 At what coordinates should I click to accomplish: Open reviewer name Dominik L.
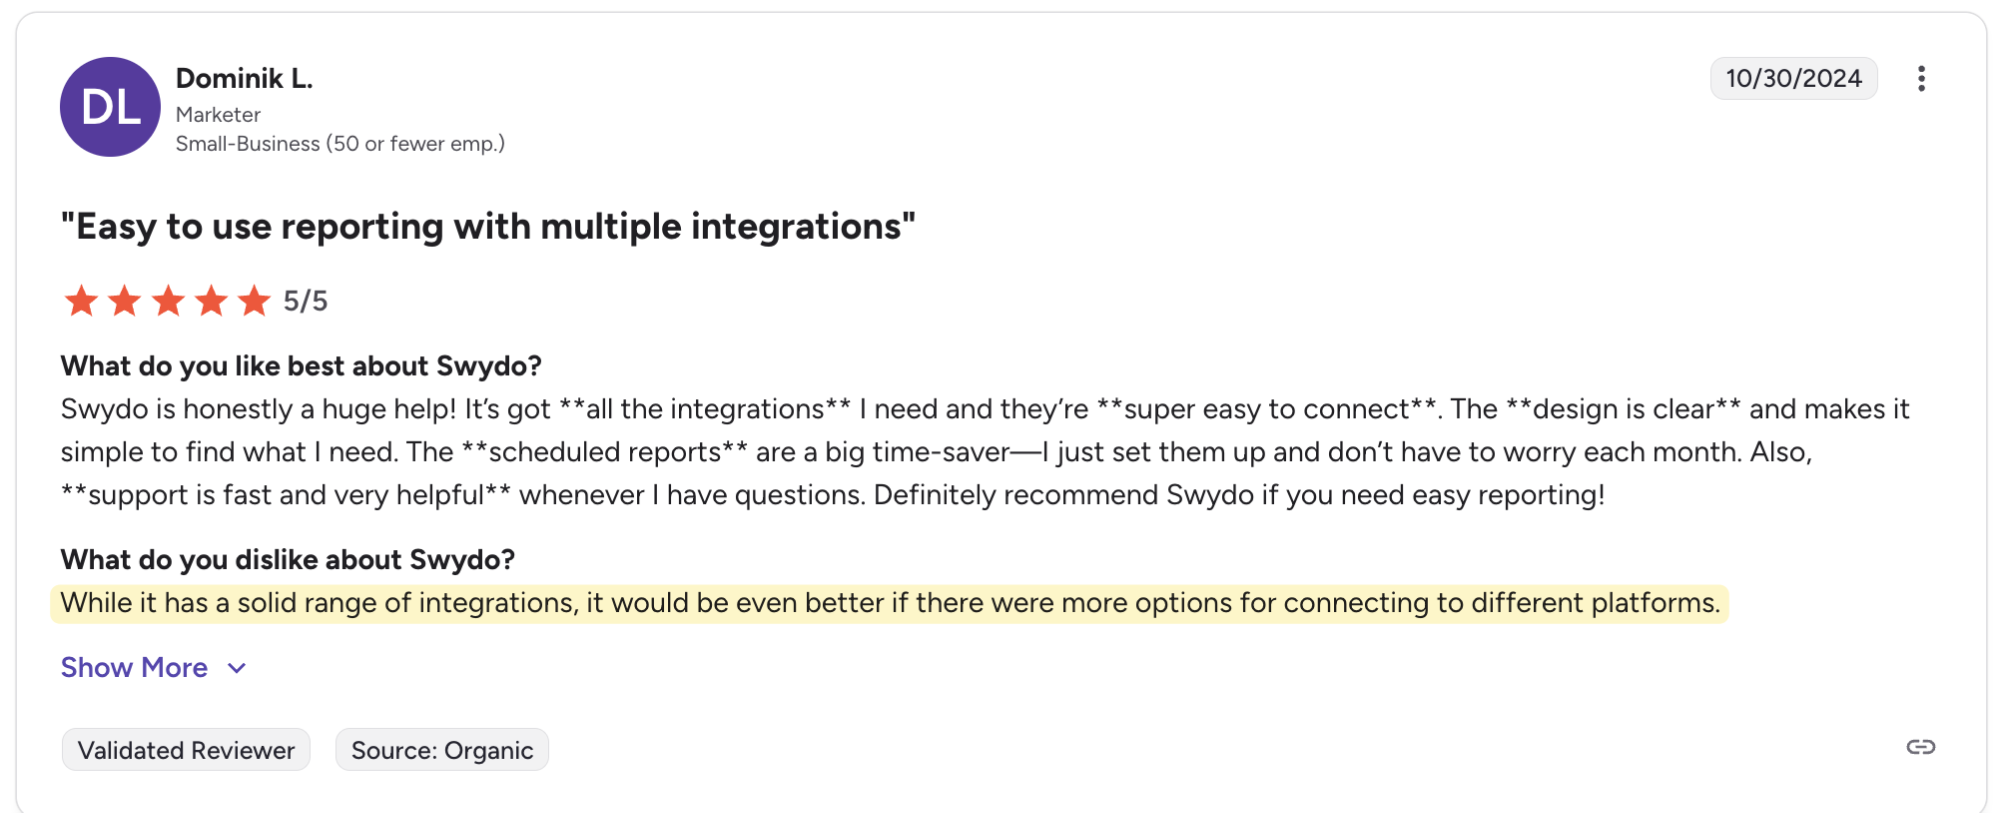click(244, 78)
